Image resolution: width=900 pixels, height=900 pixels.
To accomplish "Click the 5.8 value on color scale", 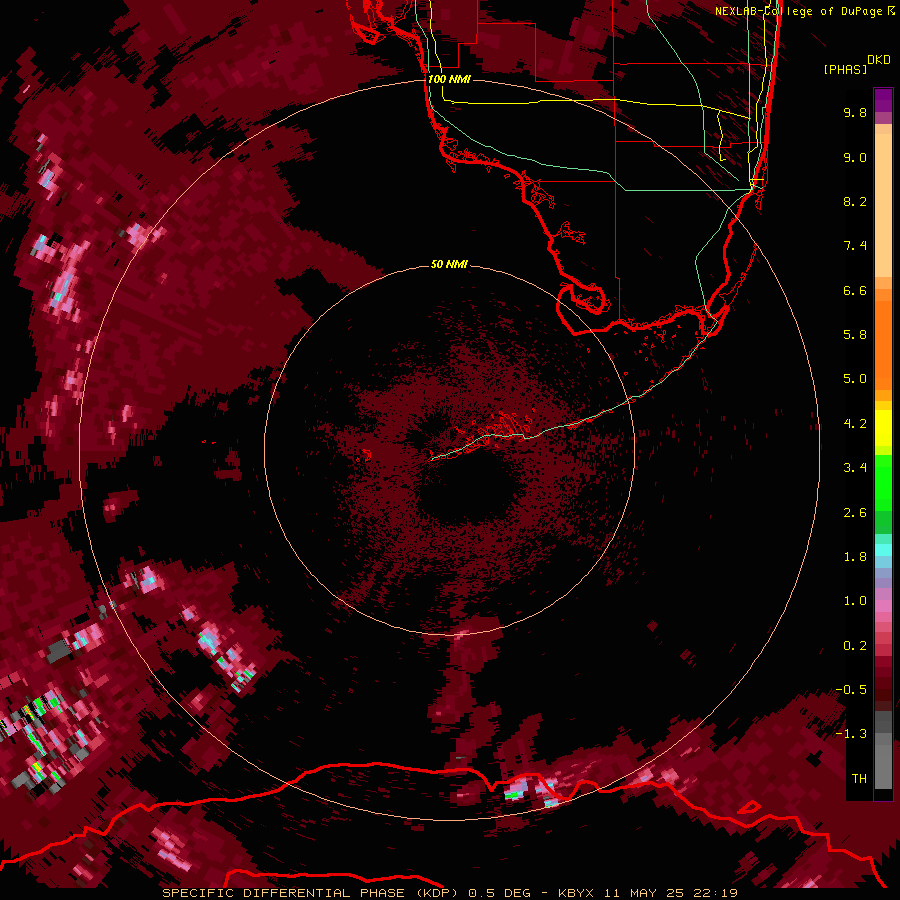I will pos(855,335).
